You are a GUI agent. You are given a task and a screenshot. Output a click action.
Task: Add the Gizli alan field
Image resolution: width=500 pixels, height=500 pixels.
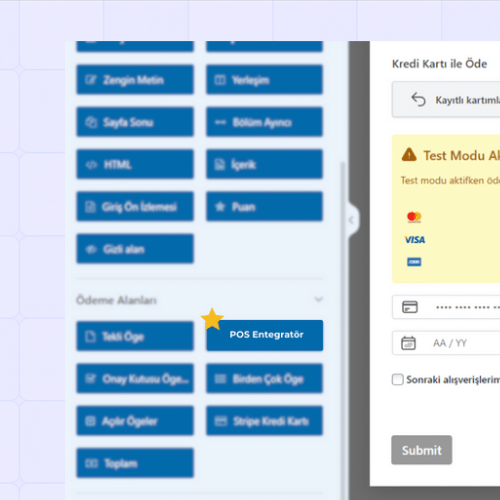point(135,249)
